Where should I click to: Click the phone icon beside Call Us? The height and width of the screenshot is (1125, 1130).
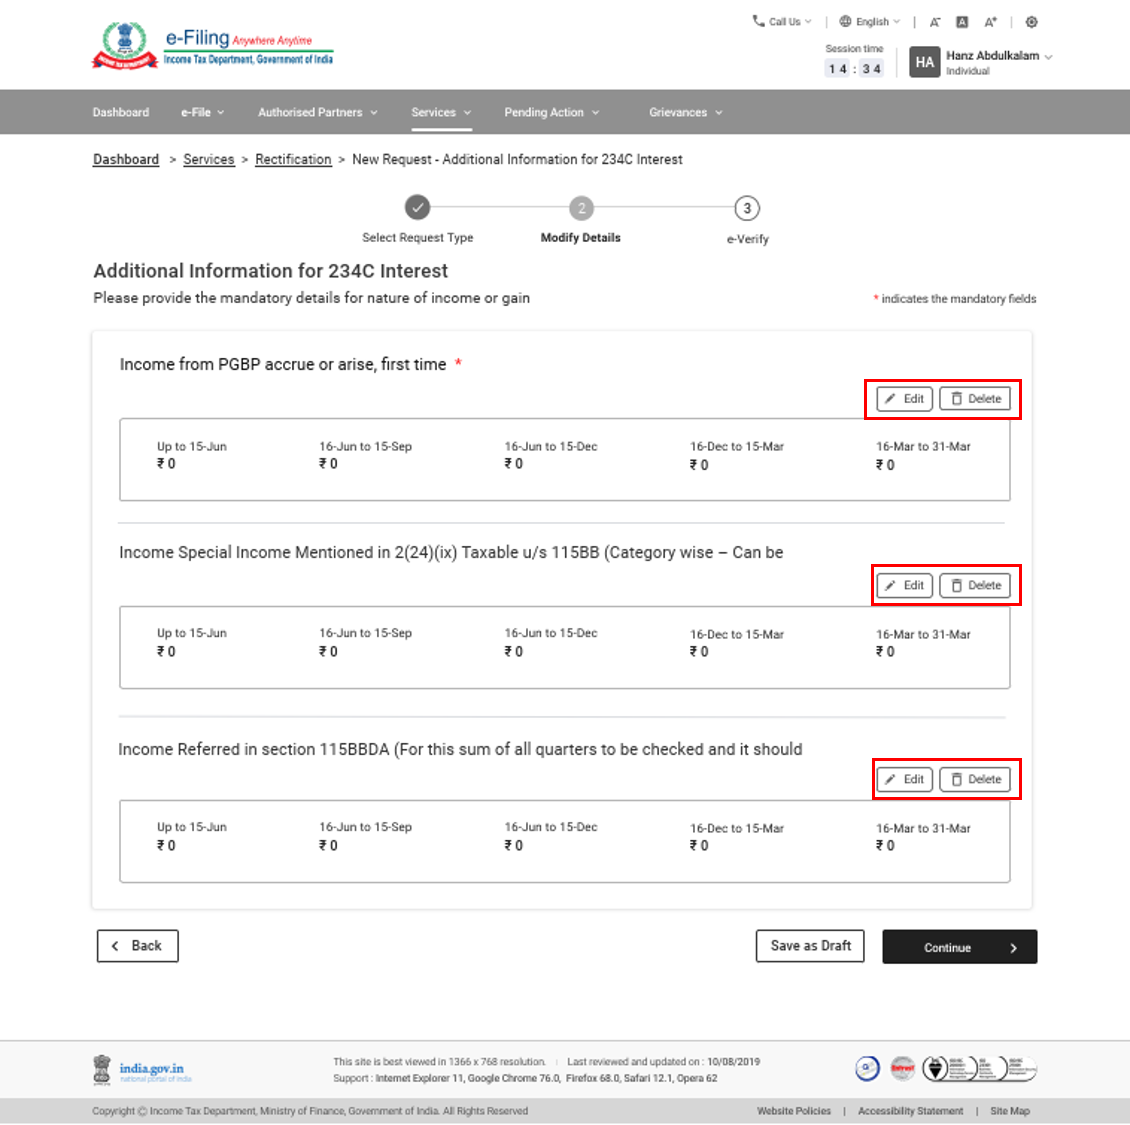click(757, 20)
